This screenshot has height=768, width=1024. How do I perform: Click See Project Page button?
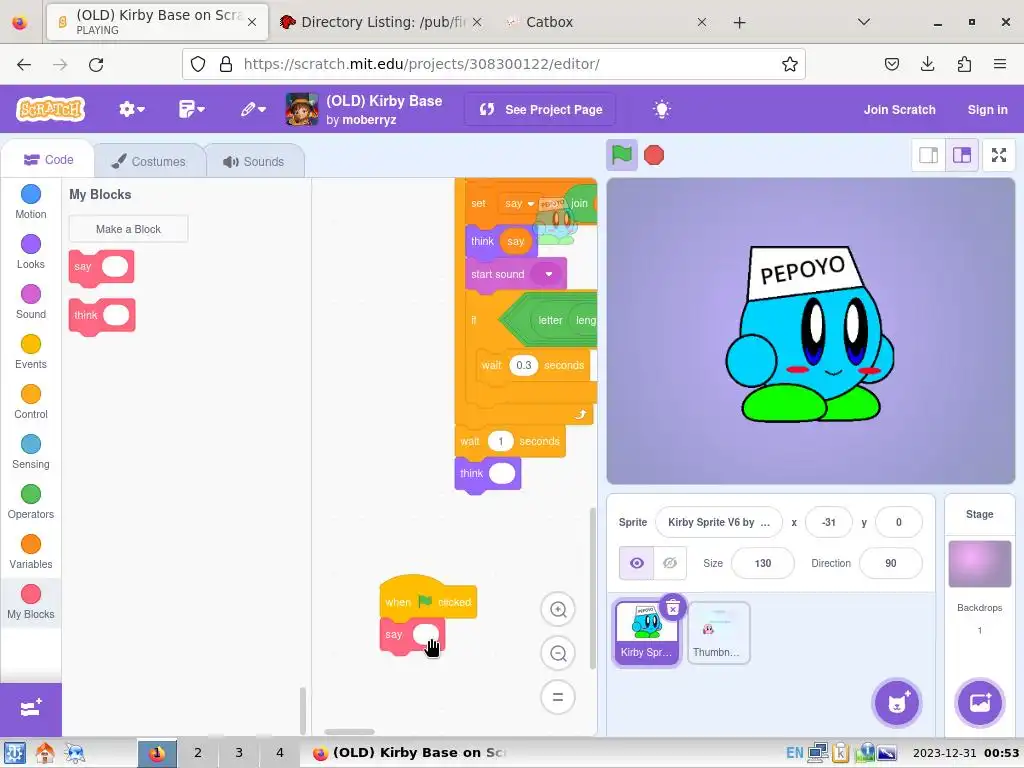pos(541,110)
